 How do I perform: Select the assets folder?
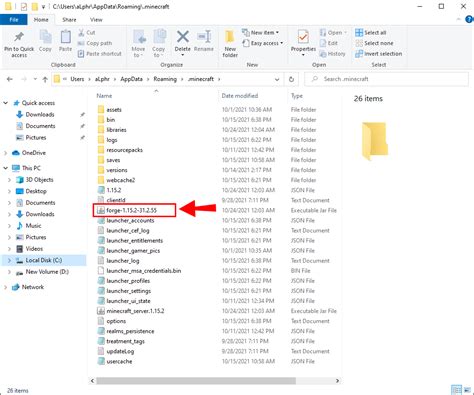pos(114,110)
